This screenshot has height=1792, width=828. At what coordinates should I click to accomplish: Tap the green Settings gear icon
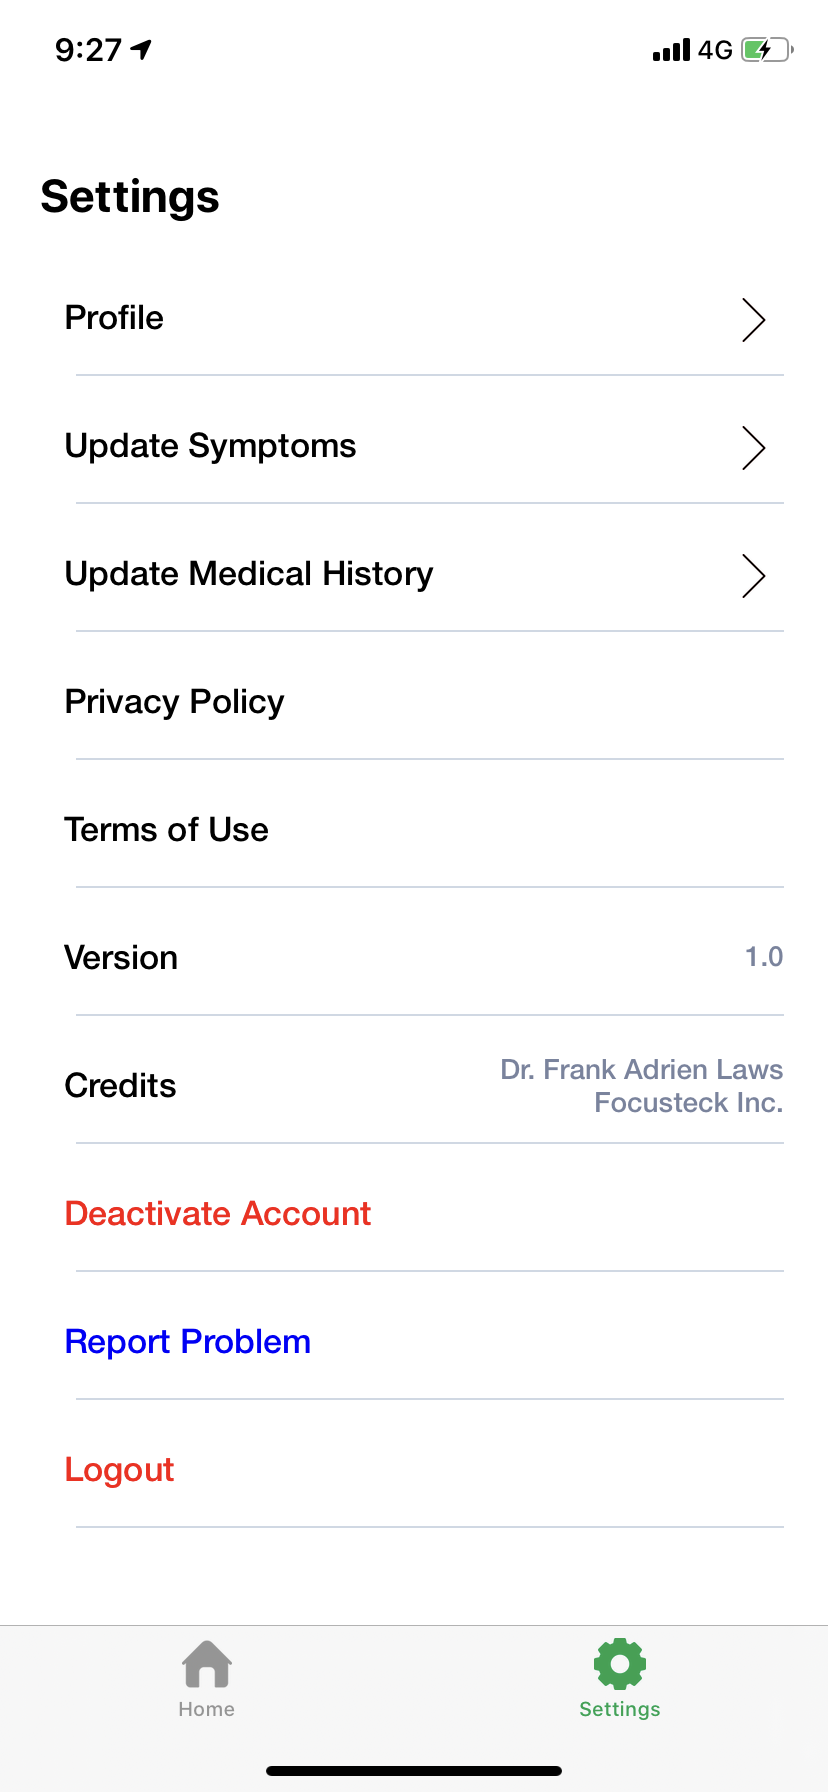coord(620,1664)
